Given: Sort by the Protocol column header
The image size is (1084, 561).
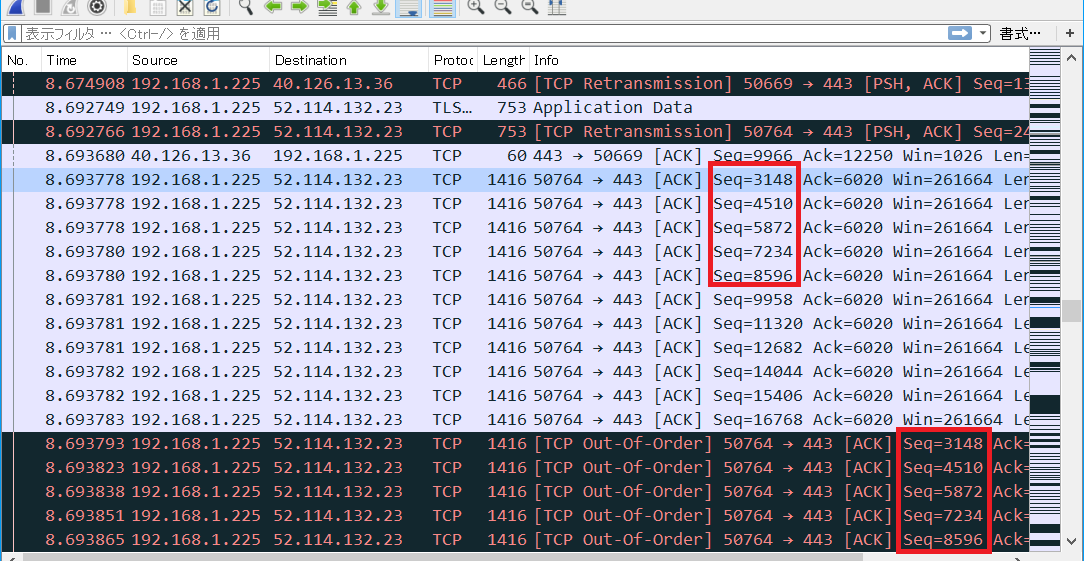Looking at the screenshot, I should 454,60.
